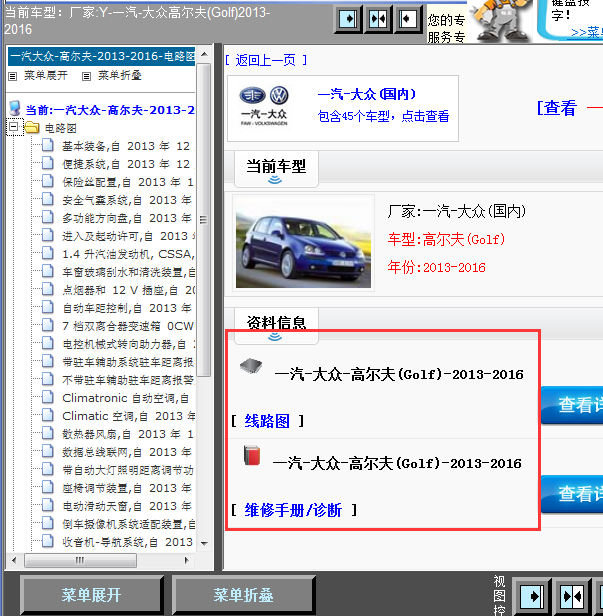Click the vertical scrollbar thumb in tree
This screenshot has width=603, height=616.
[x=203, y=220]
